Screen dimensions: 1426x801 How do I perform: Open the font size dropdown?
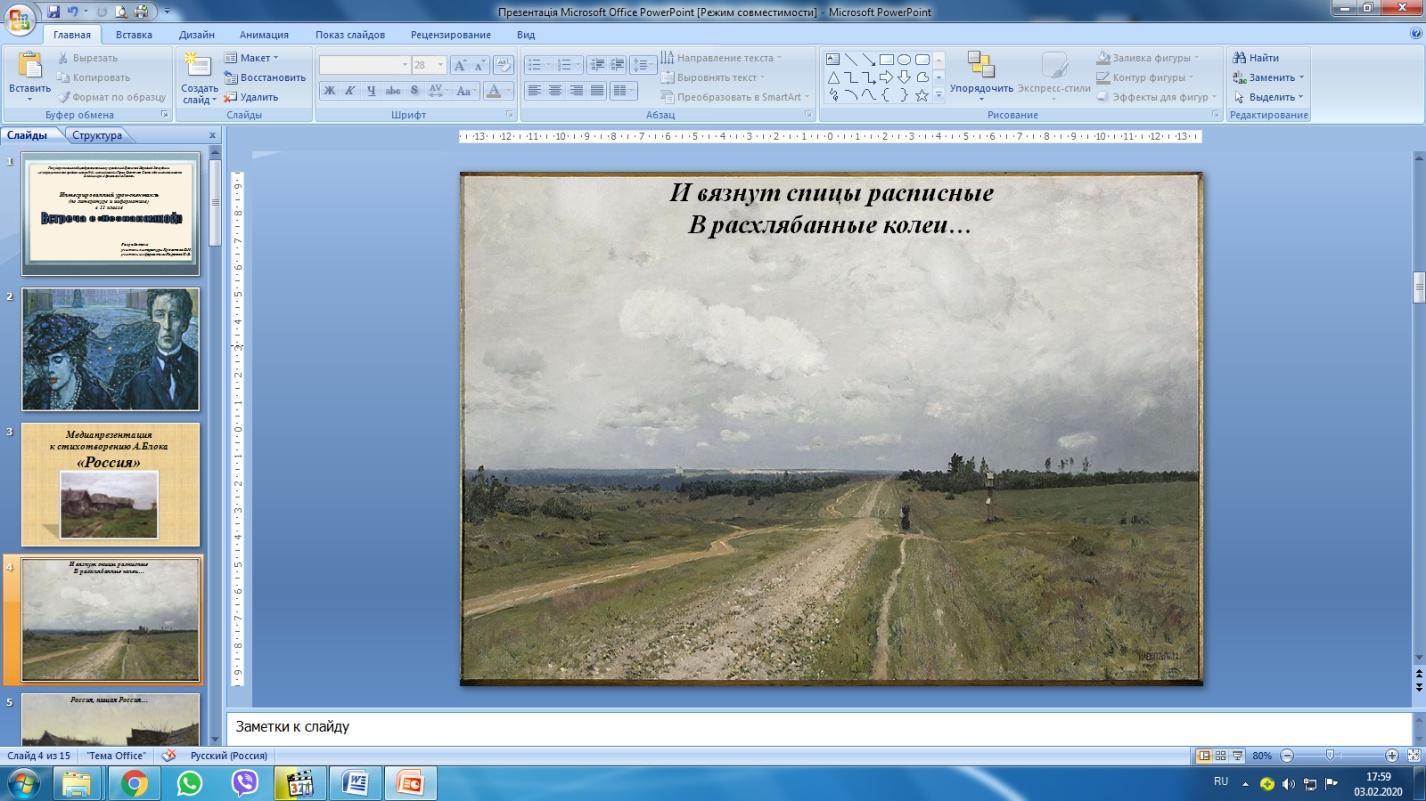440,65
